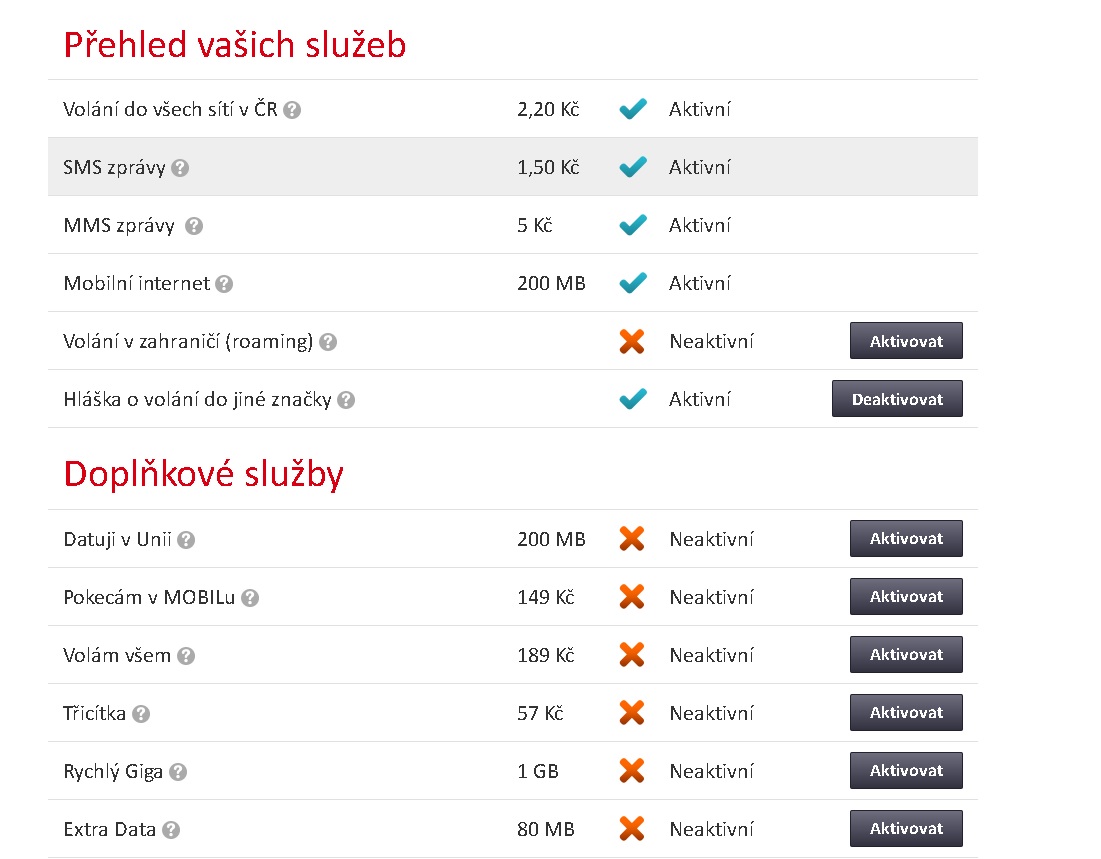Click question mark next to Mobilní internet
Image resolution: width=1101 pixels, height=859 pixels.
pos(224,284)
